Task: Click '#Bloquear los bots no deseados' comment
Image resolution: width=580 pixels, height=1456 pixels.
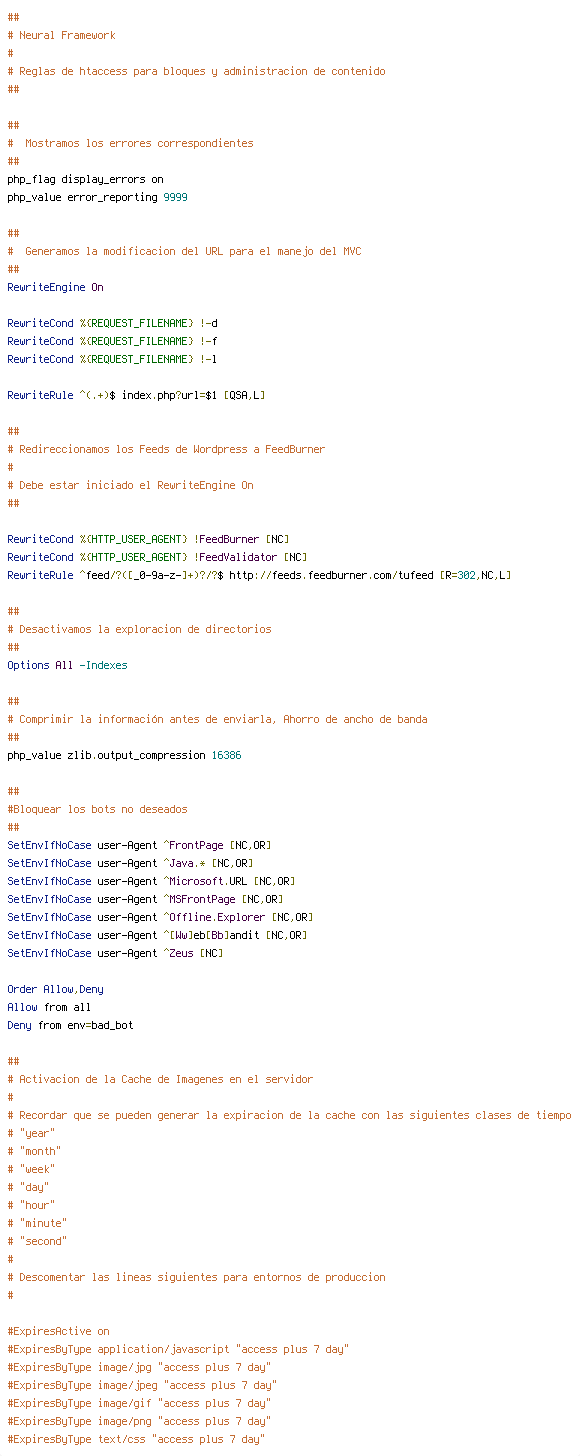Action: [x=97, y=809]
